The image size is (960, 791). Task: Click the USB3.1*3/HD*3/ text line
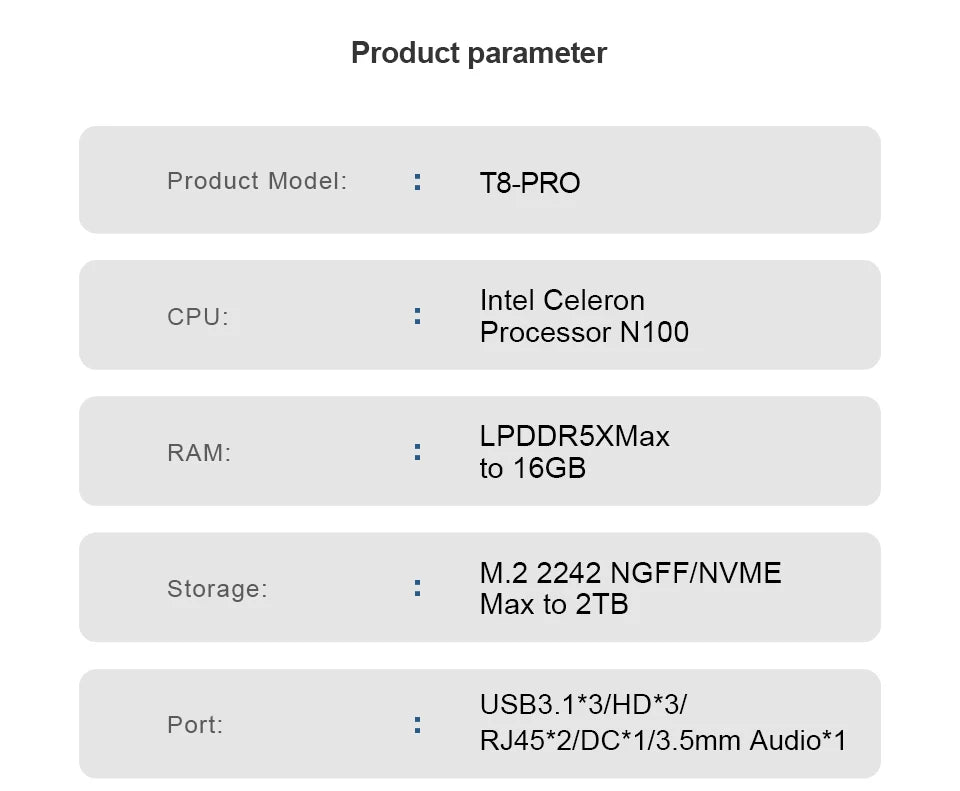tap(583, 704)
